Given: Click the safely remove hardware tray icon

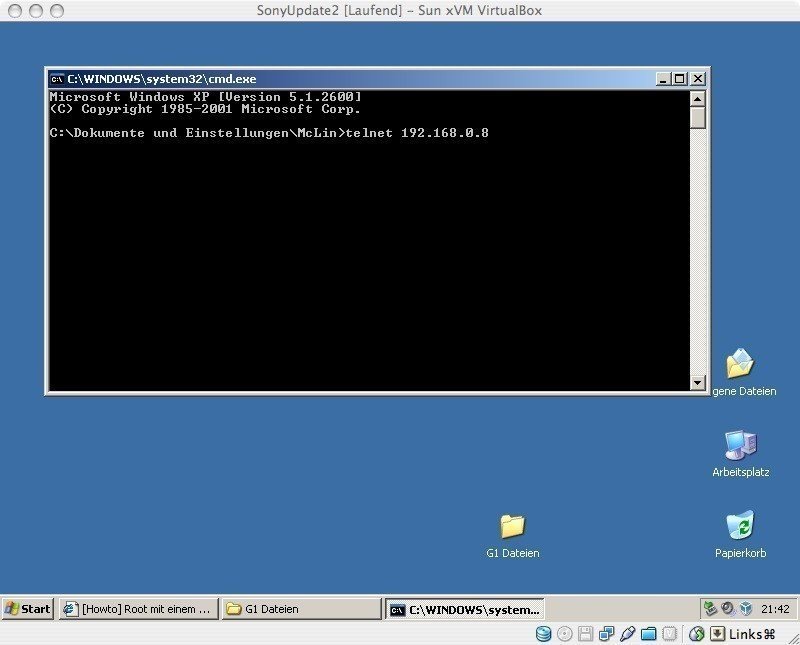Looking at the screenshot, I should [710, 608].
